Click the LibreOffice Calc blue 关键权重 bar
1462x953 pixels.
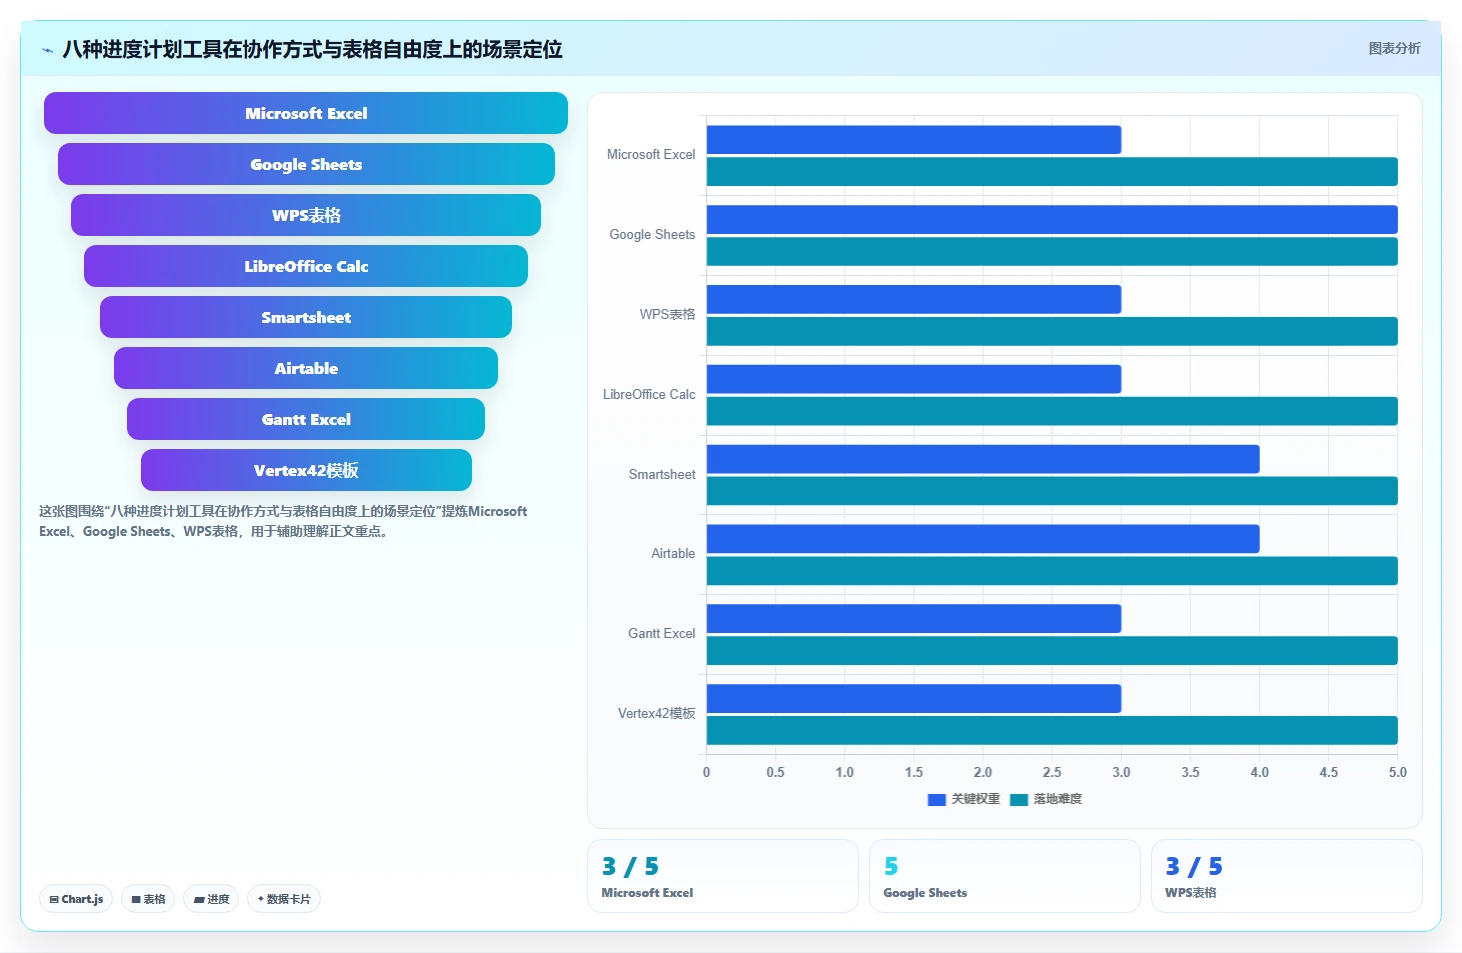(914, 379)
